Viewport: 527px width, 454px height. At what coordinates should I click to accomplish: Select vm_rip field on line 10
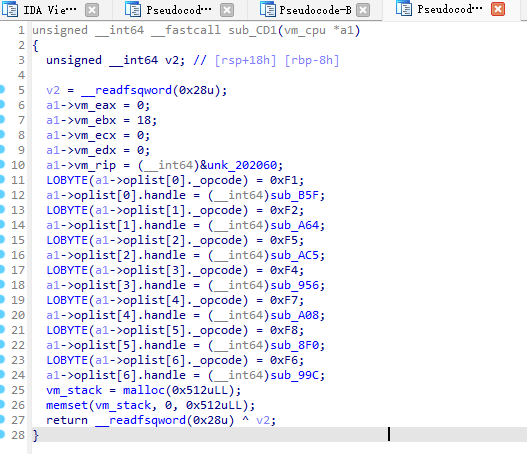point(95,165)
